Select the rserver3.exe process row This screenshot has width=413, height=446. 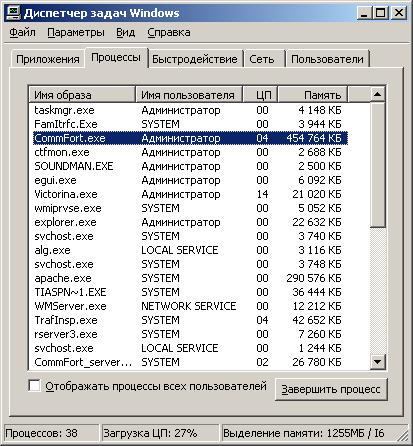[x=190, y=334]
